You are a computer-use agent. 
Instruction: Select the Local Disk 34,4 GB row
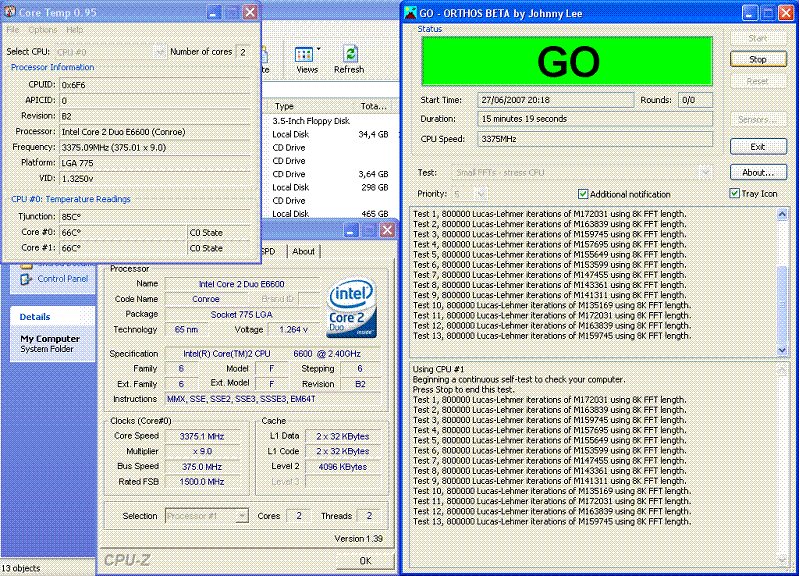(x=331, y=134)
